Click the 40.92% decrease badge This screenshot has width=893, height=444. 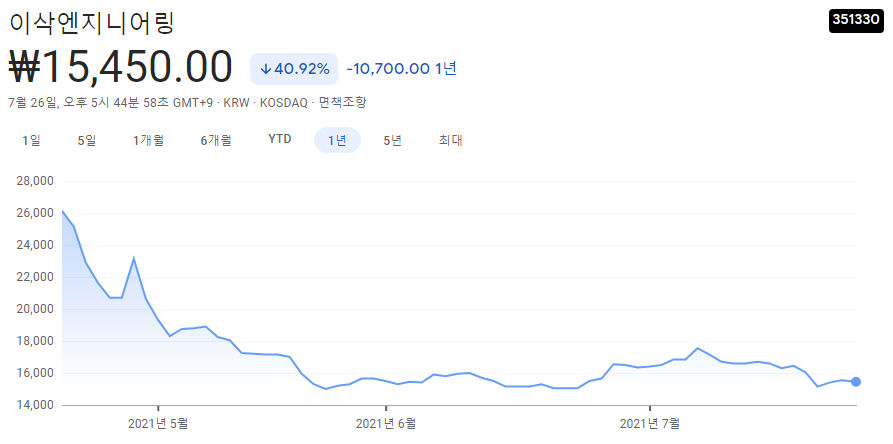tap(294, 69)
